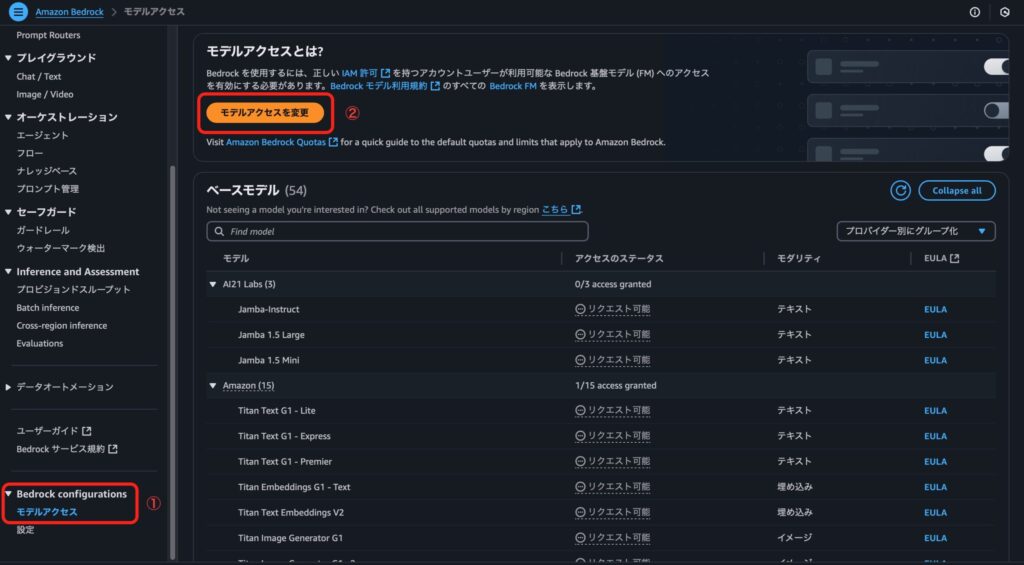The image size is (1024, 565).
Task: Click the refresh icon beside Collapse all
Action: tap(900, 191)
